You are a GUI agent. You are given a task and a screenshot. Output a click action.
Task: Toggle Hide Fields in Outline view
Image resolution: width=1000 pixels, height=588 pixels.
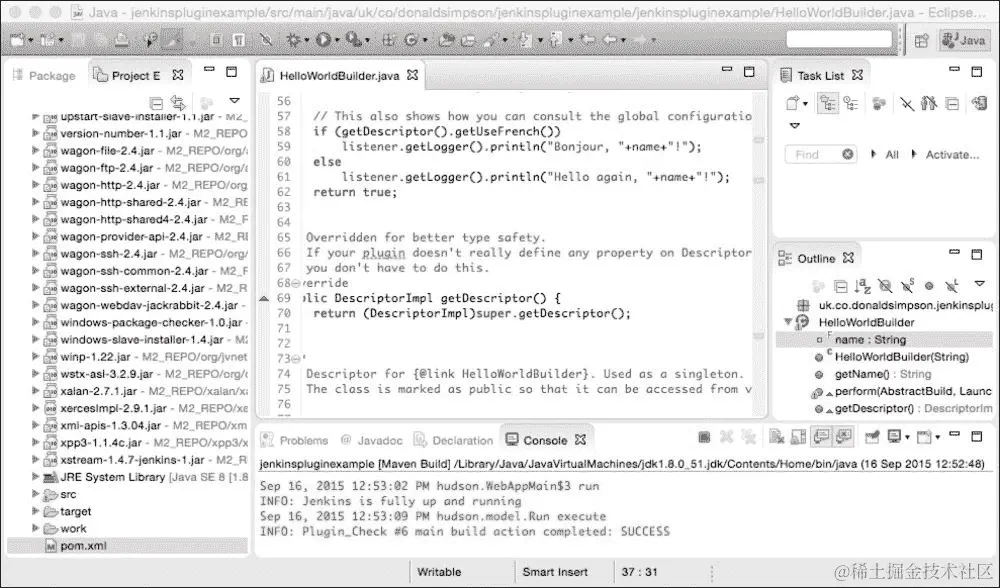pos(885,286)
